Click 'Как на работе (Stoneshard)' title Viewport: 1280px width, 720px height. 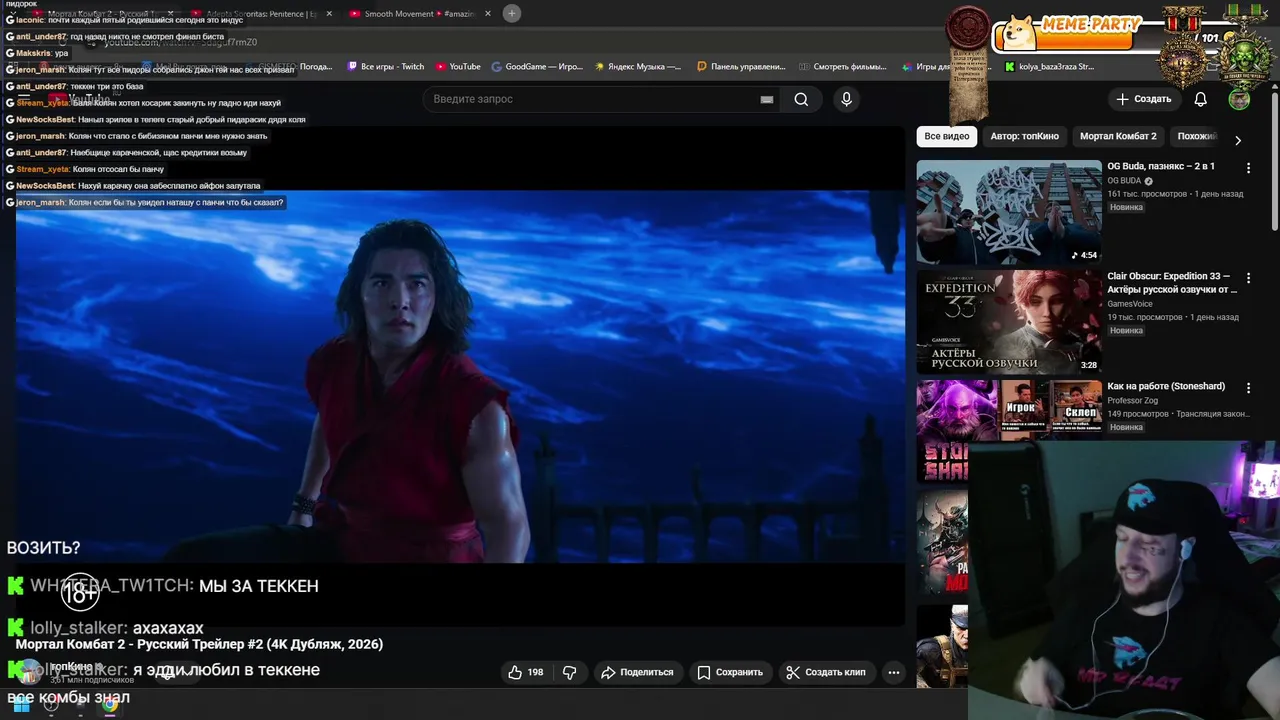click(1166, 386)
